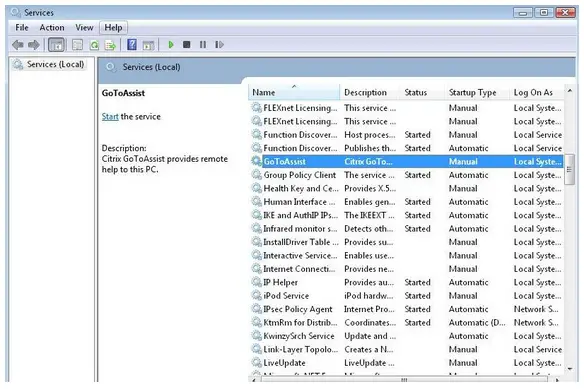Screen dimensions: 584x389
Task: Select the iPod Service row
Action: [x=406, y=295]
